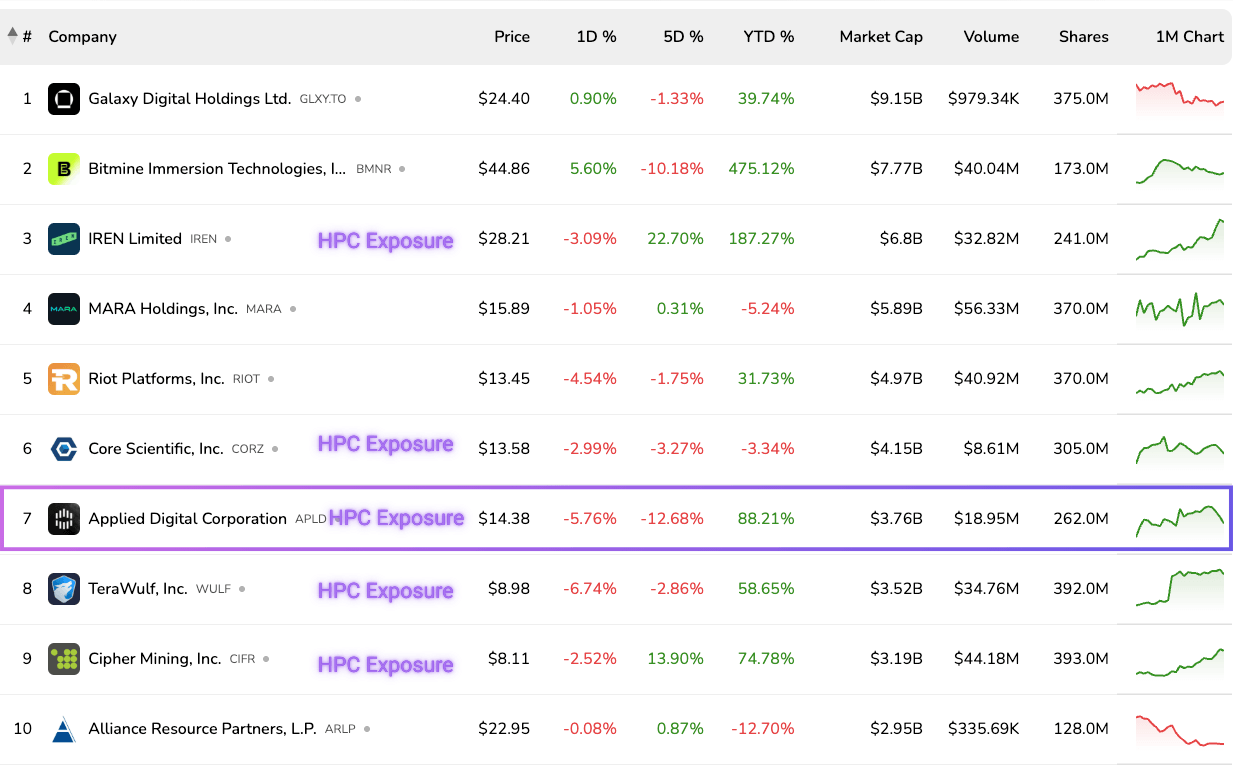Click the Galaxy Digital Holdings company logo
Screen dimensions: 1233x766
point(64,98)
